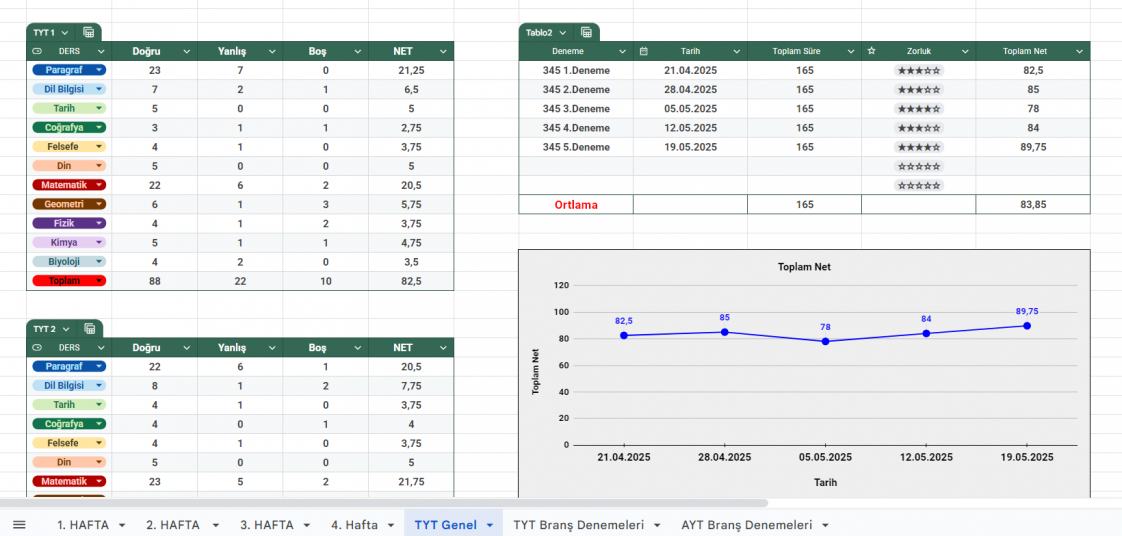This screenshot has width=1122, height=536.
Task: Open the Matematik chip dropdown in TYT 1
Action: [99, 185]
